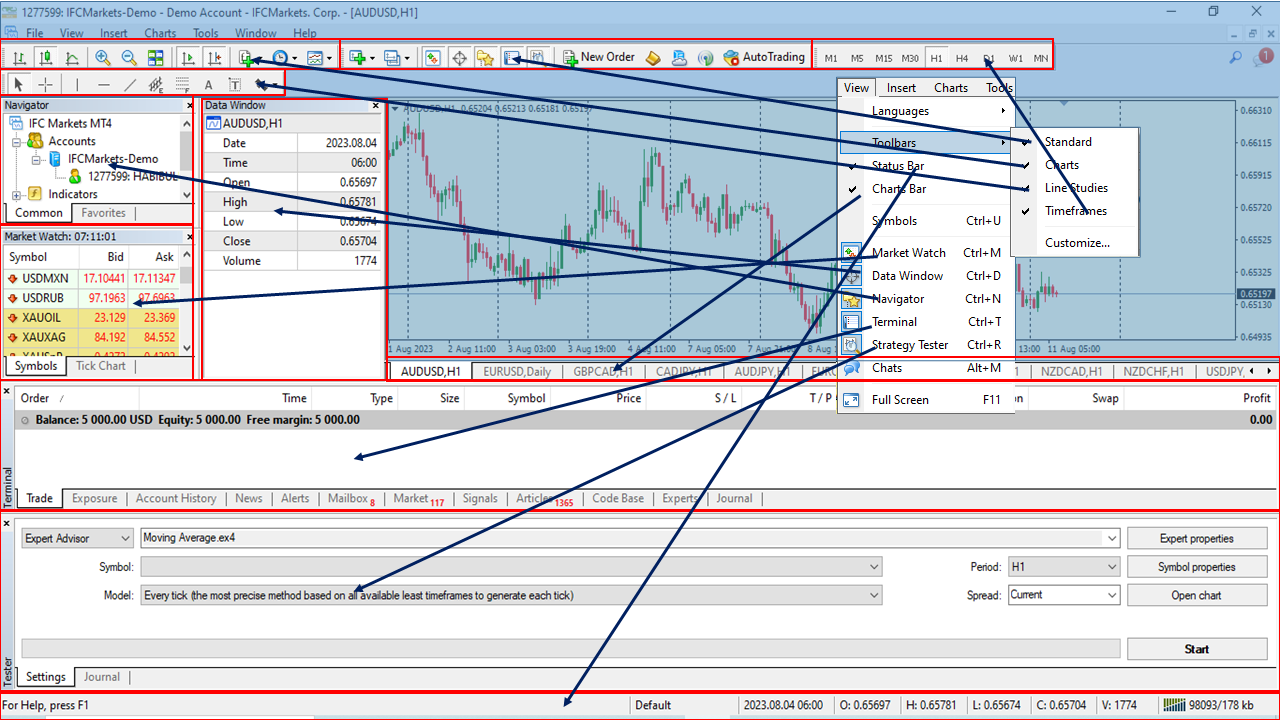Switch to the EURUSD,Daily chart tab

coord(517,371)
